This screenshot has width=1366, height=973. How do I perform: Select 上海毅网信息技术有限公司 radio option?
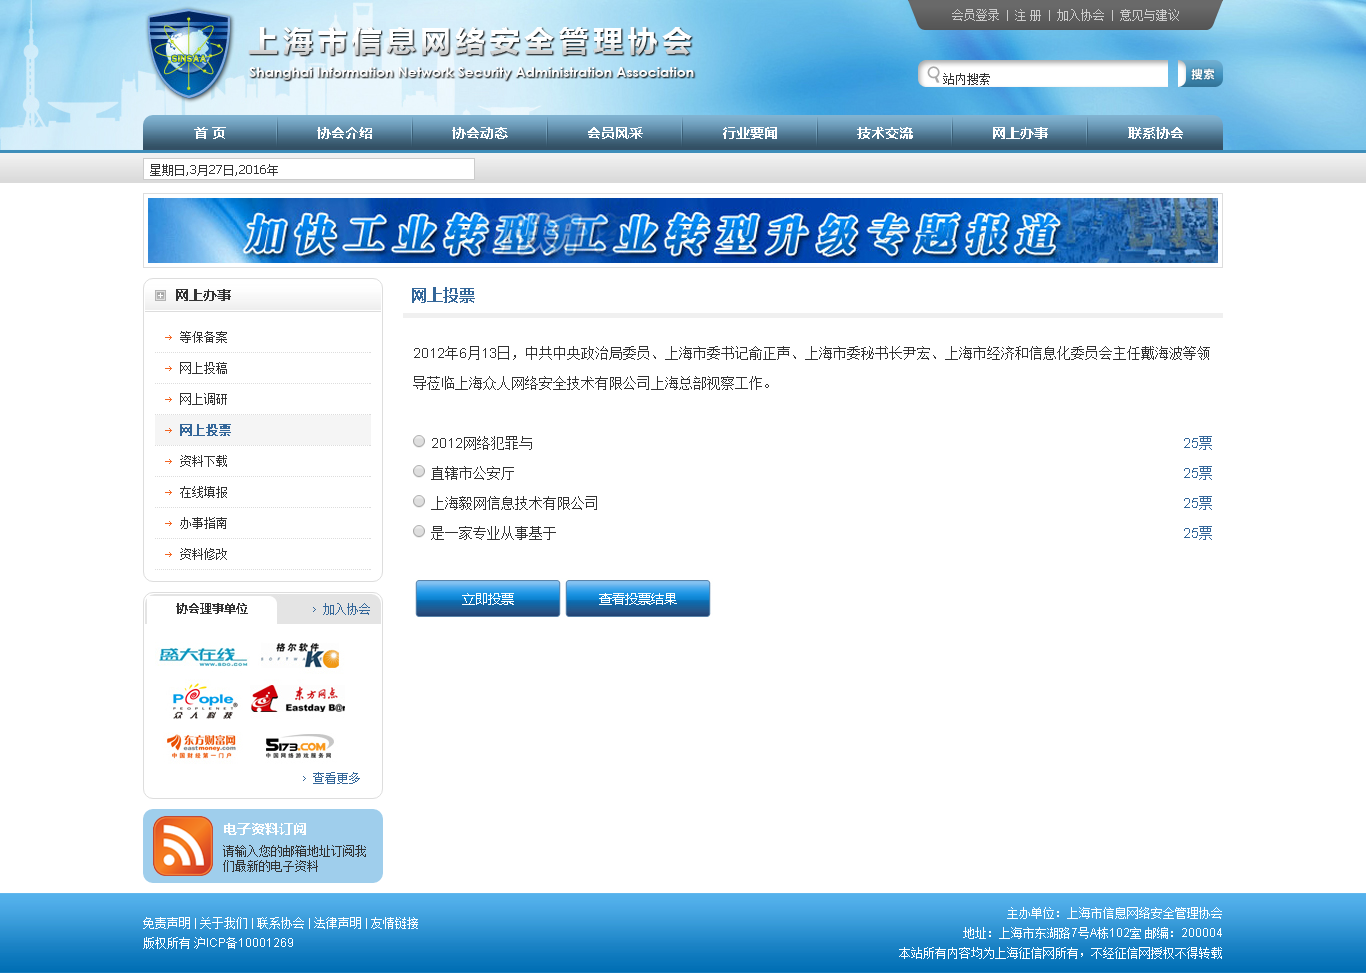(x=419, y=501)
